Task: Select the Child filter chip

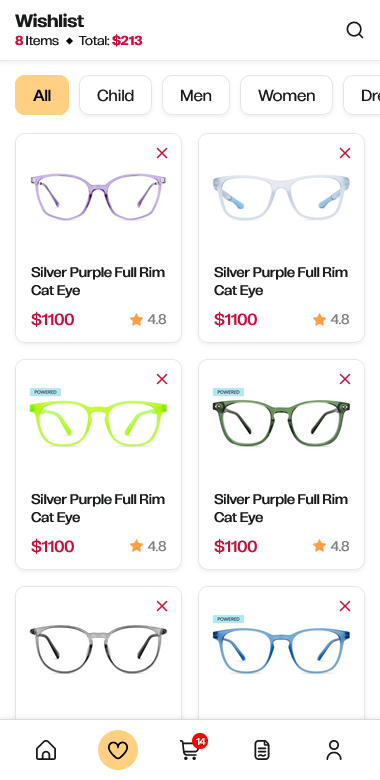Action: (x=115, y=95)
